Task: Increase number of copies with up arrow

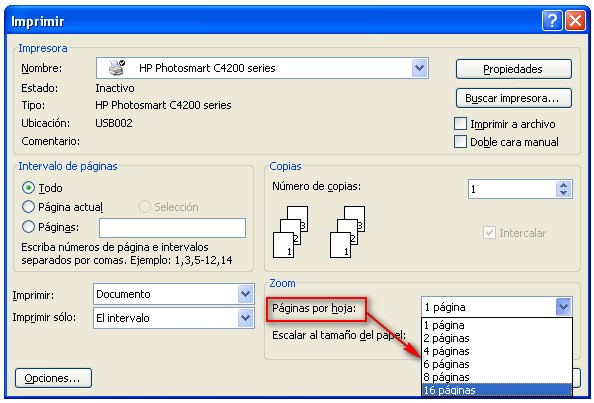Action: click(x=563, y=185)
